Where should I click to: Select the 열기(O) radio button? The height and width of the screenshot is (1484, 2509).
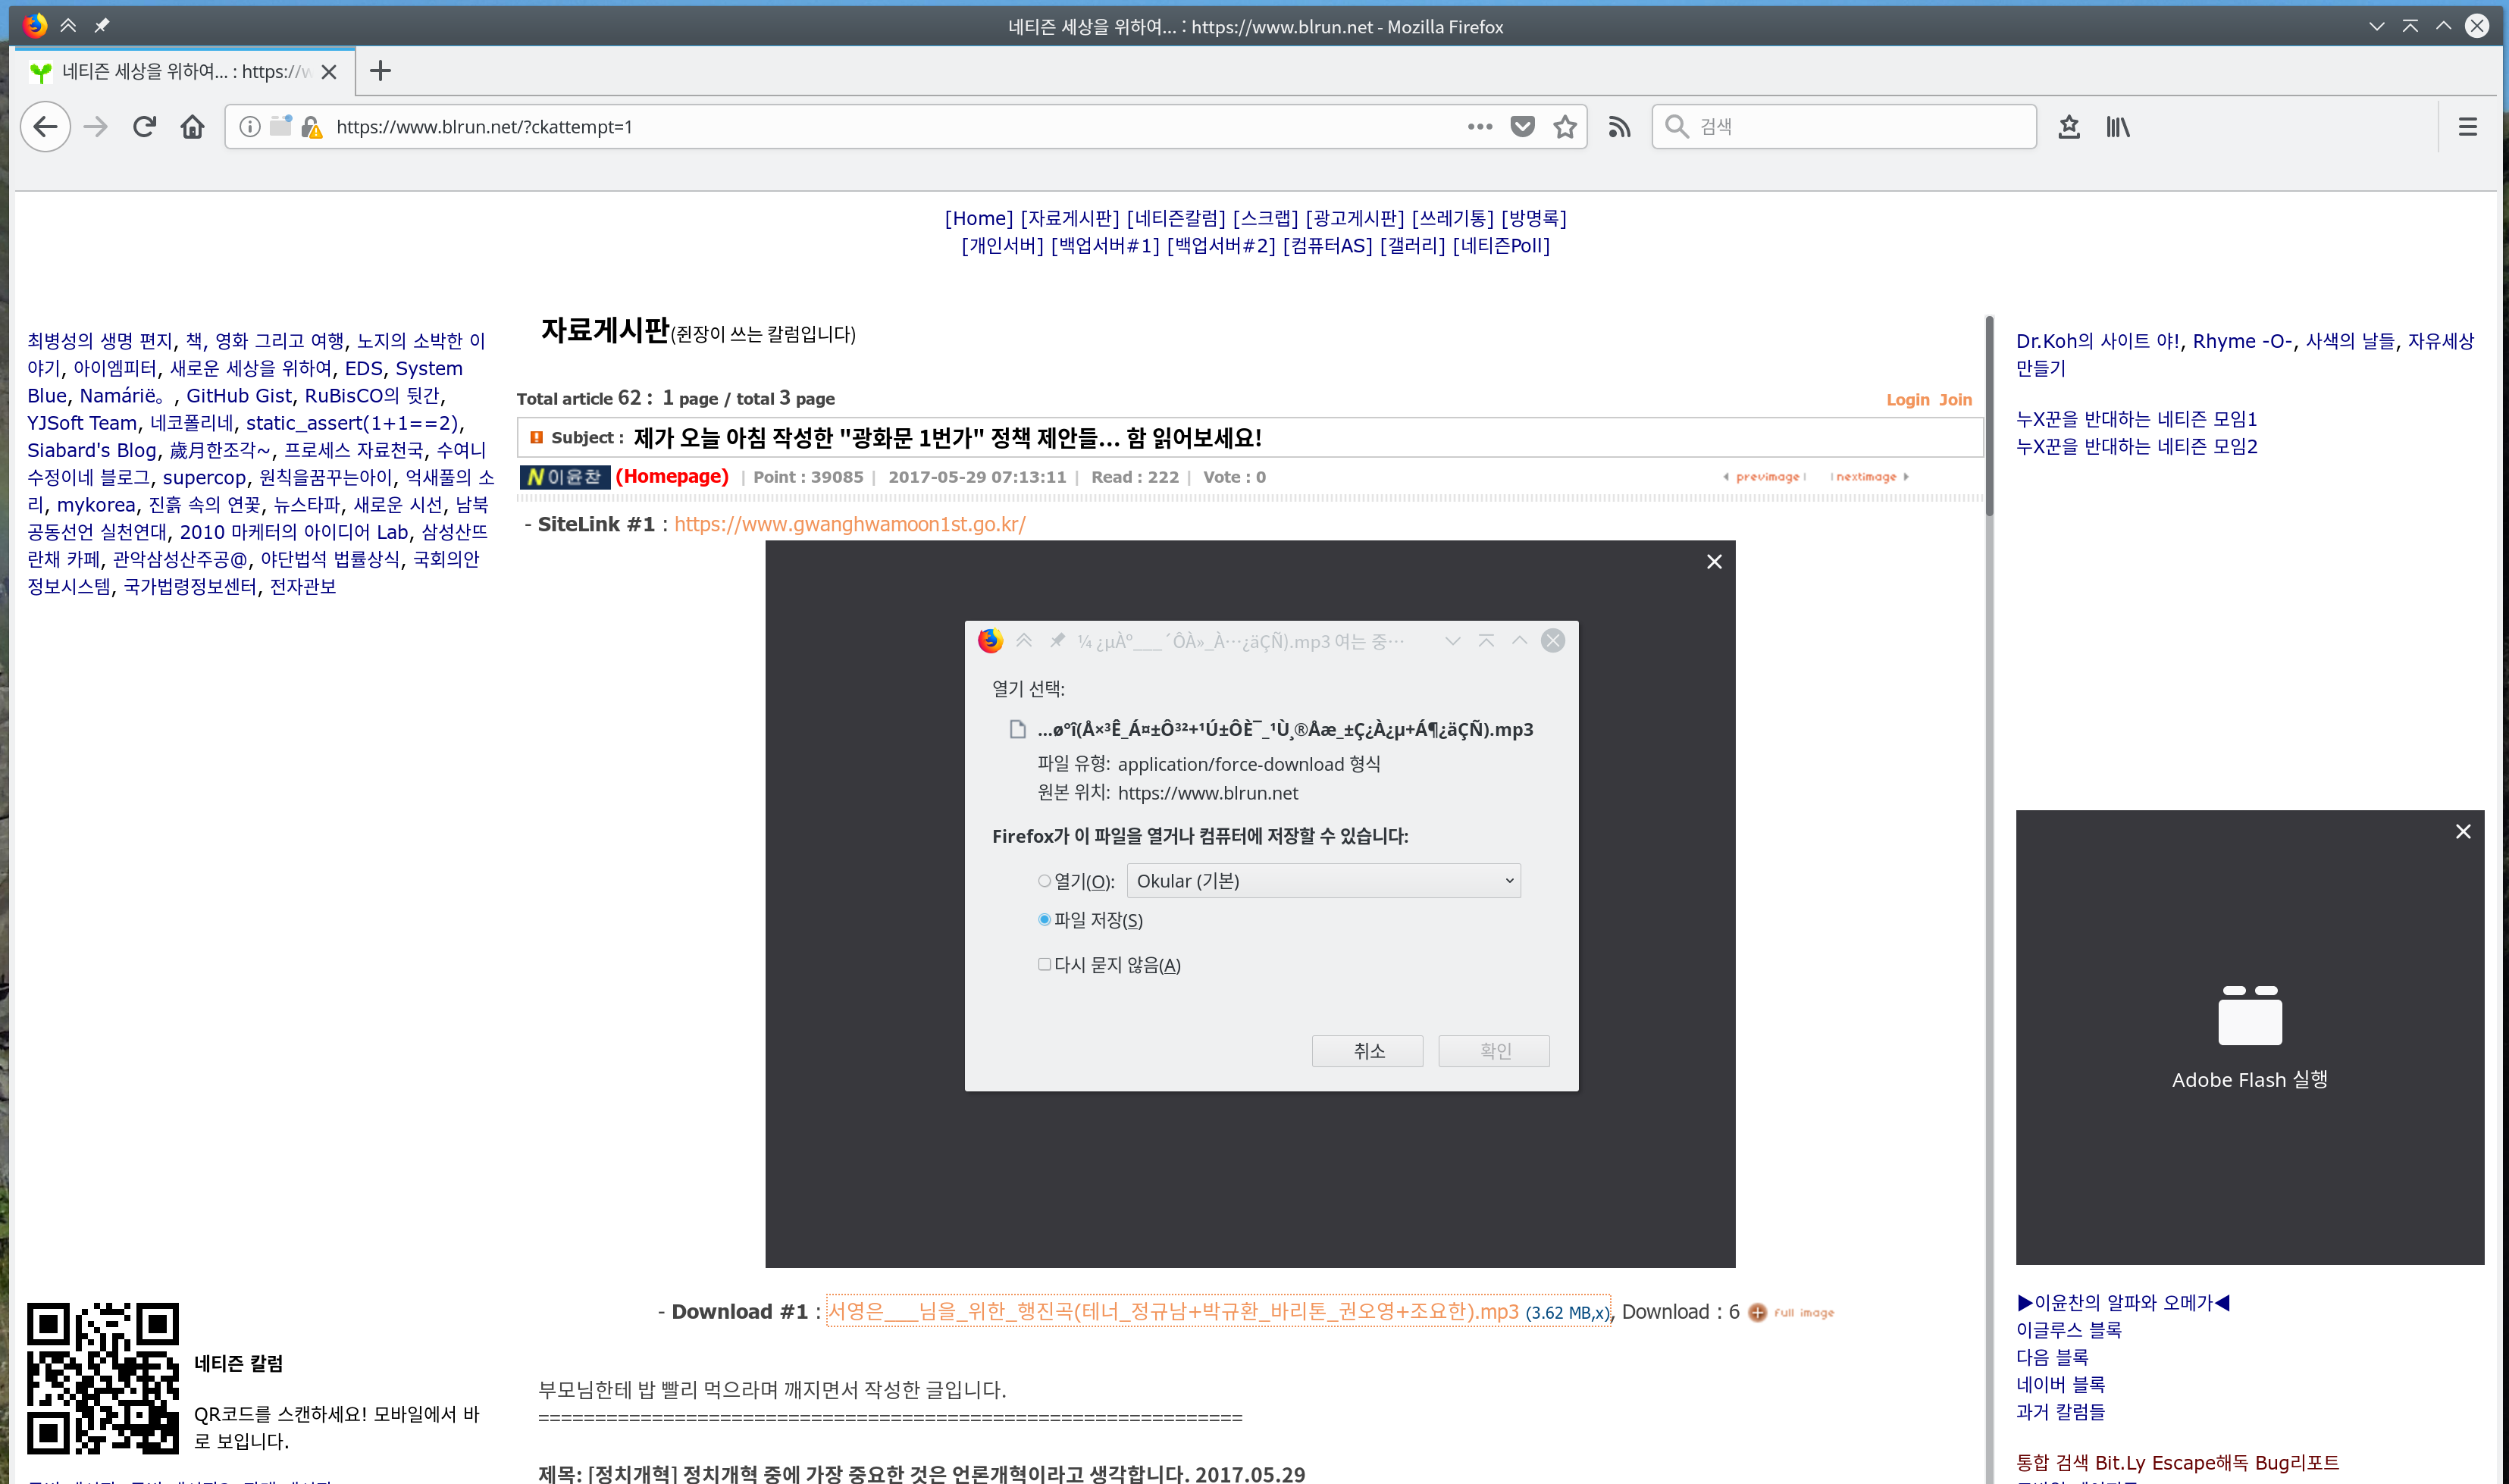pyautogui.click(x=1044, y=881)
